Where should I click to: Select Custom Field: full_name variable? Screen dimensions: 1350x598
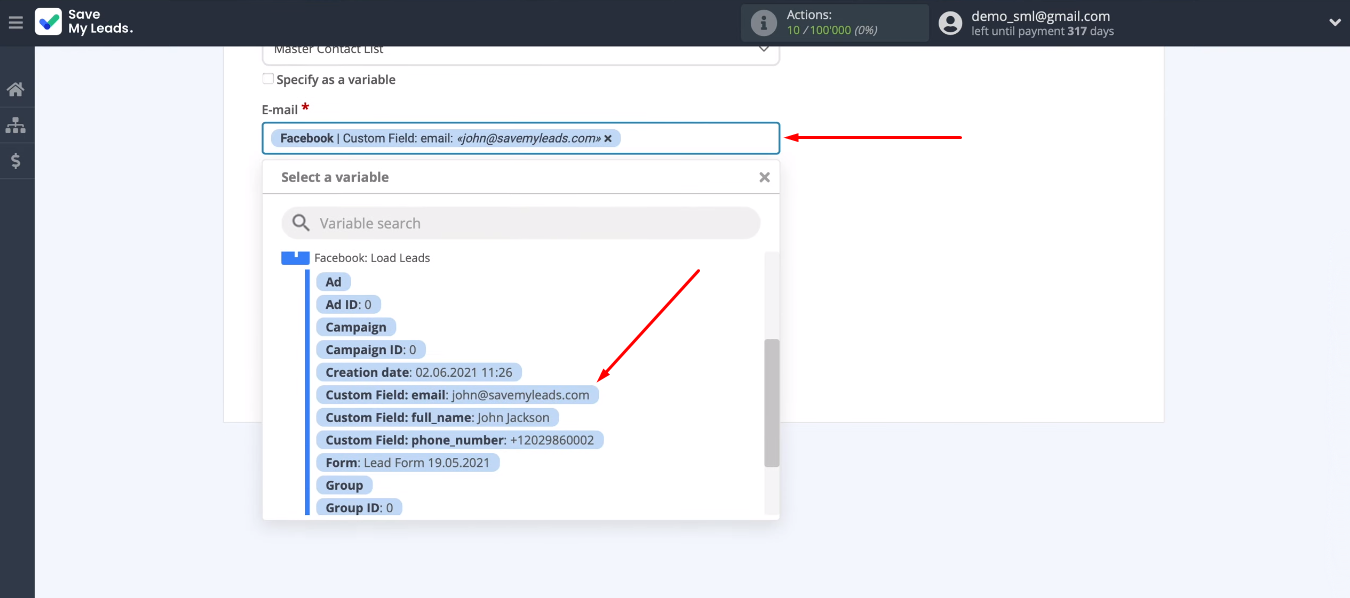[438, 417]
